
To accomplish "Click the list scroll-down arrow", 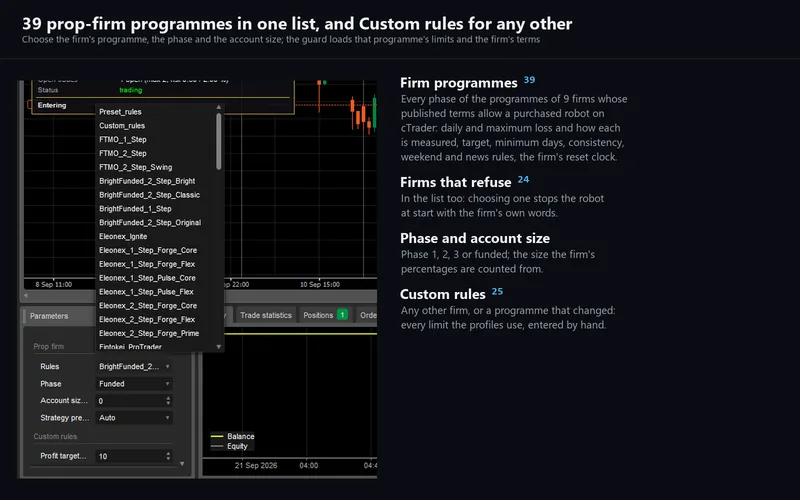I will (x=219, y=346).
